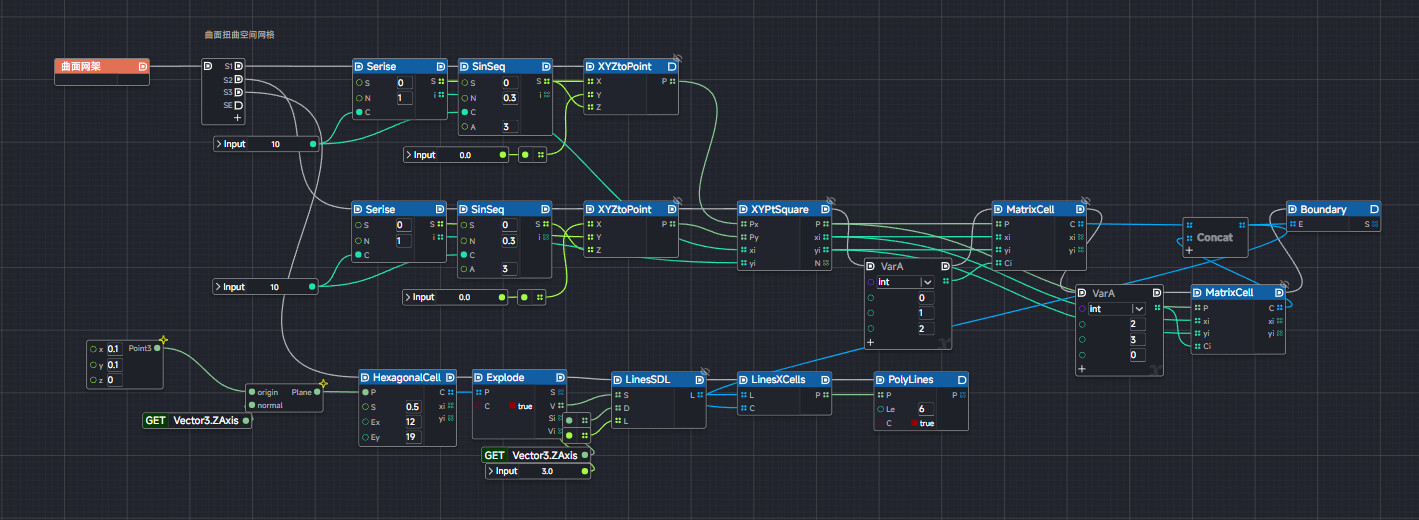Screen dimensions: 1419x520
Task: Open the int type dropdown in the right VarA node
Action: [x=1138, y=309]
